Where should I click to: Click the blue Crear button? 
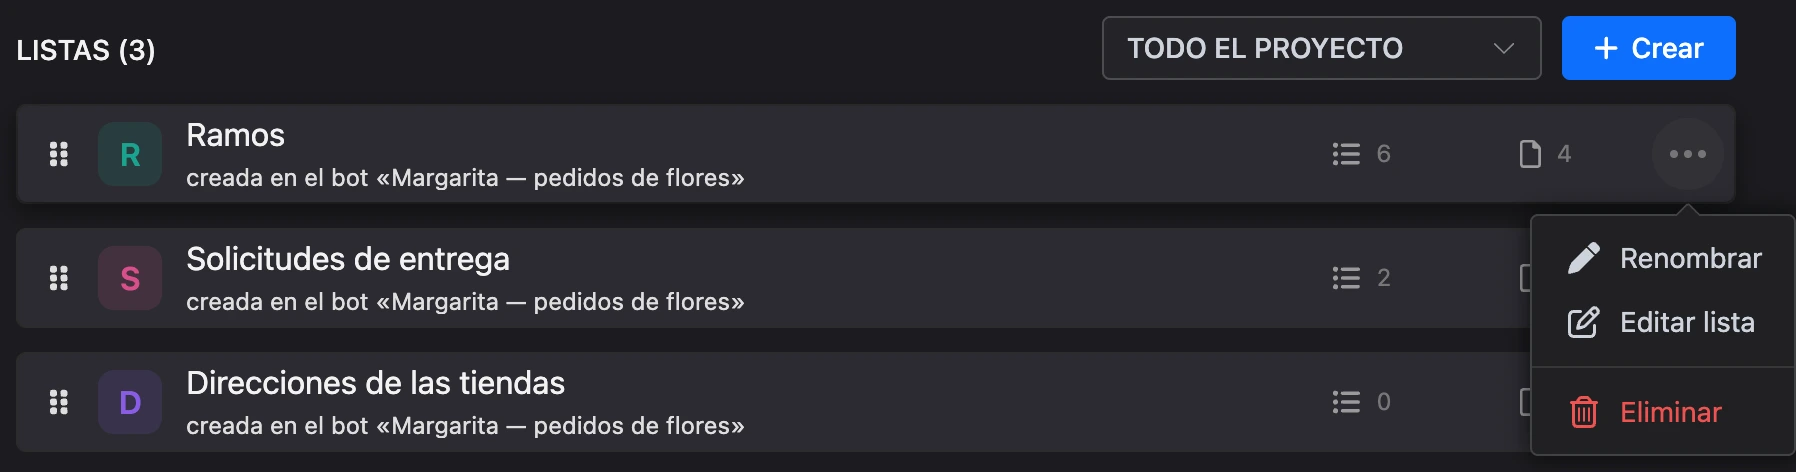(1648, 48)
